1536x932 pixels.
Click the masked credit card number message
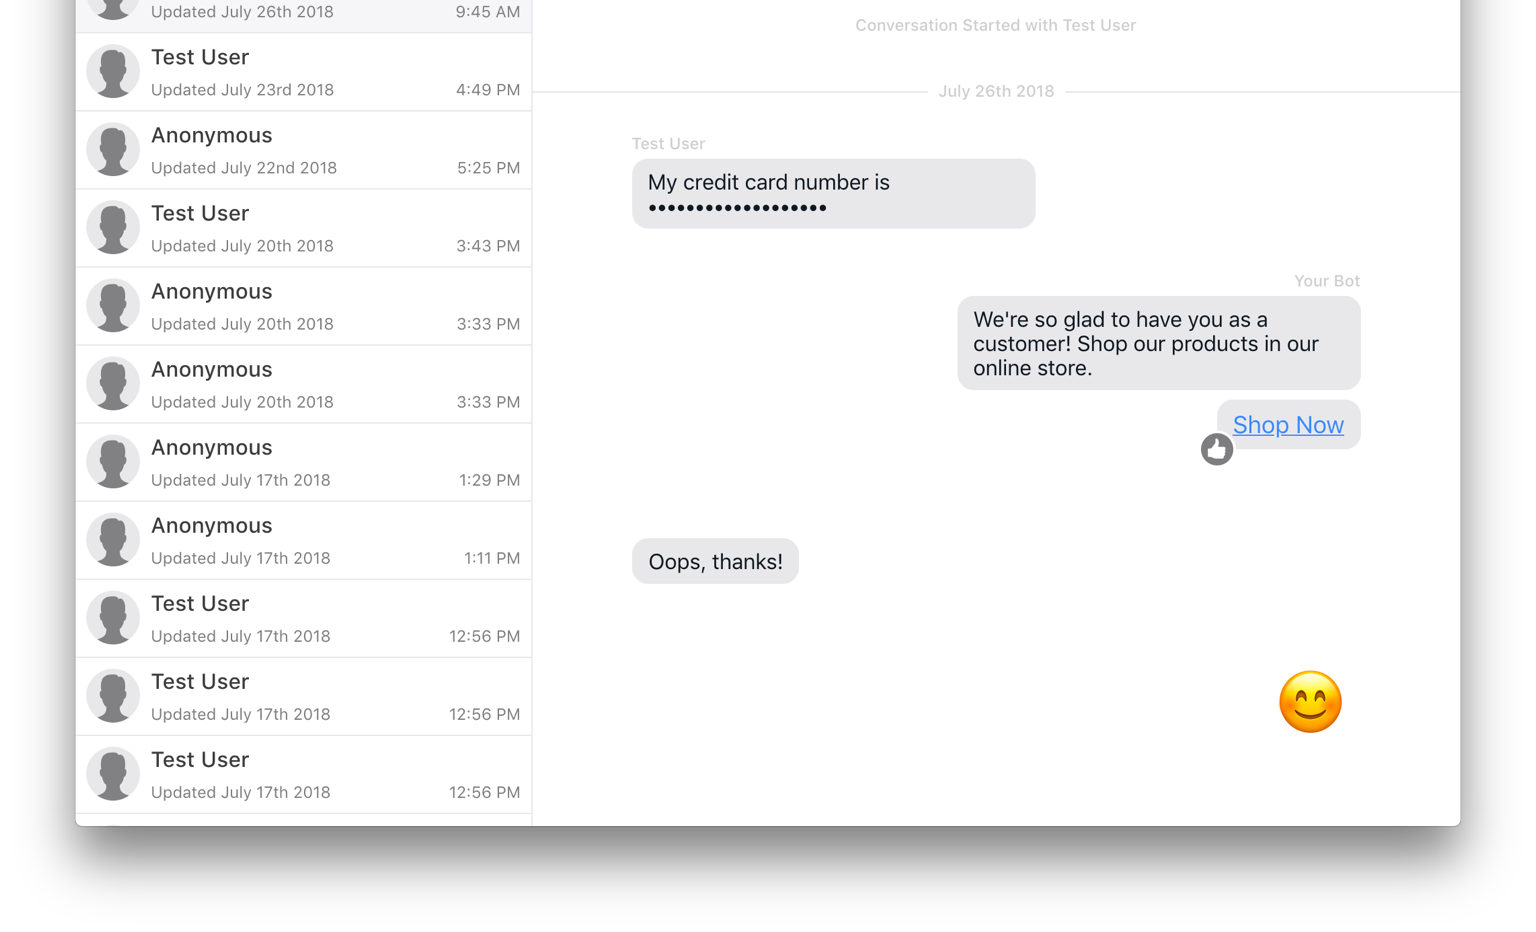point(833,194)
